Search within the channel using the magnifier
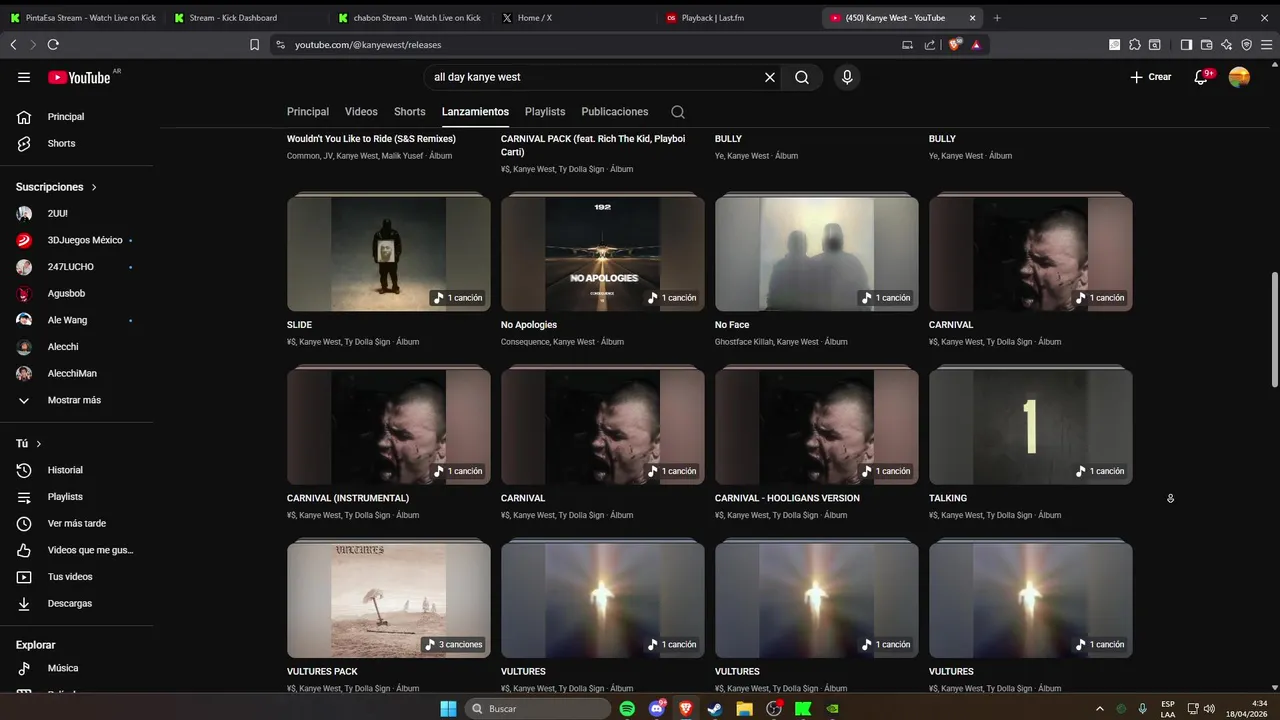 click(678, 112)
